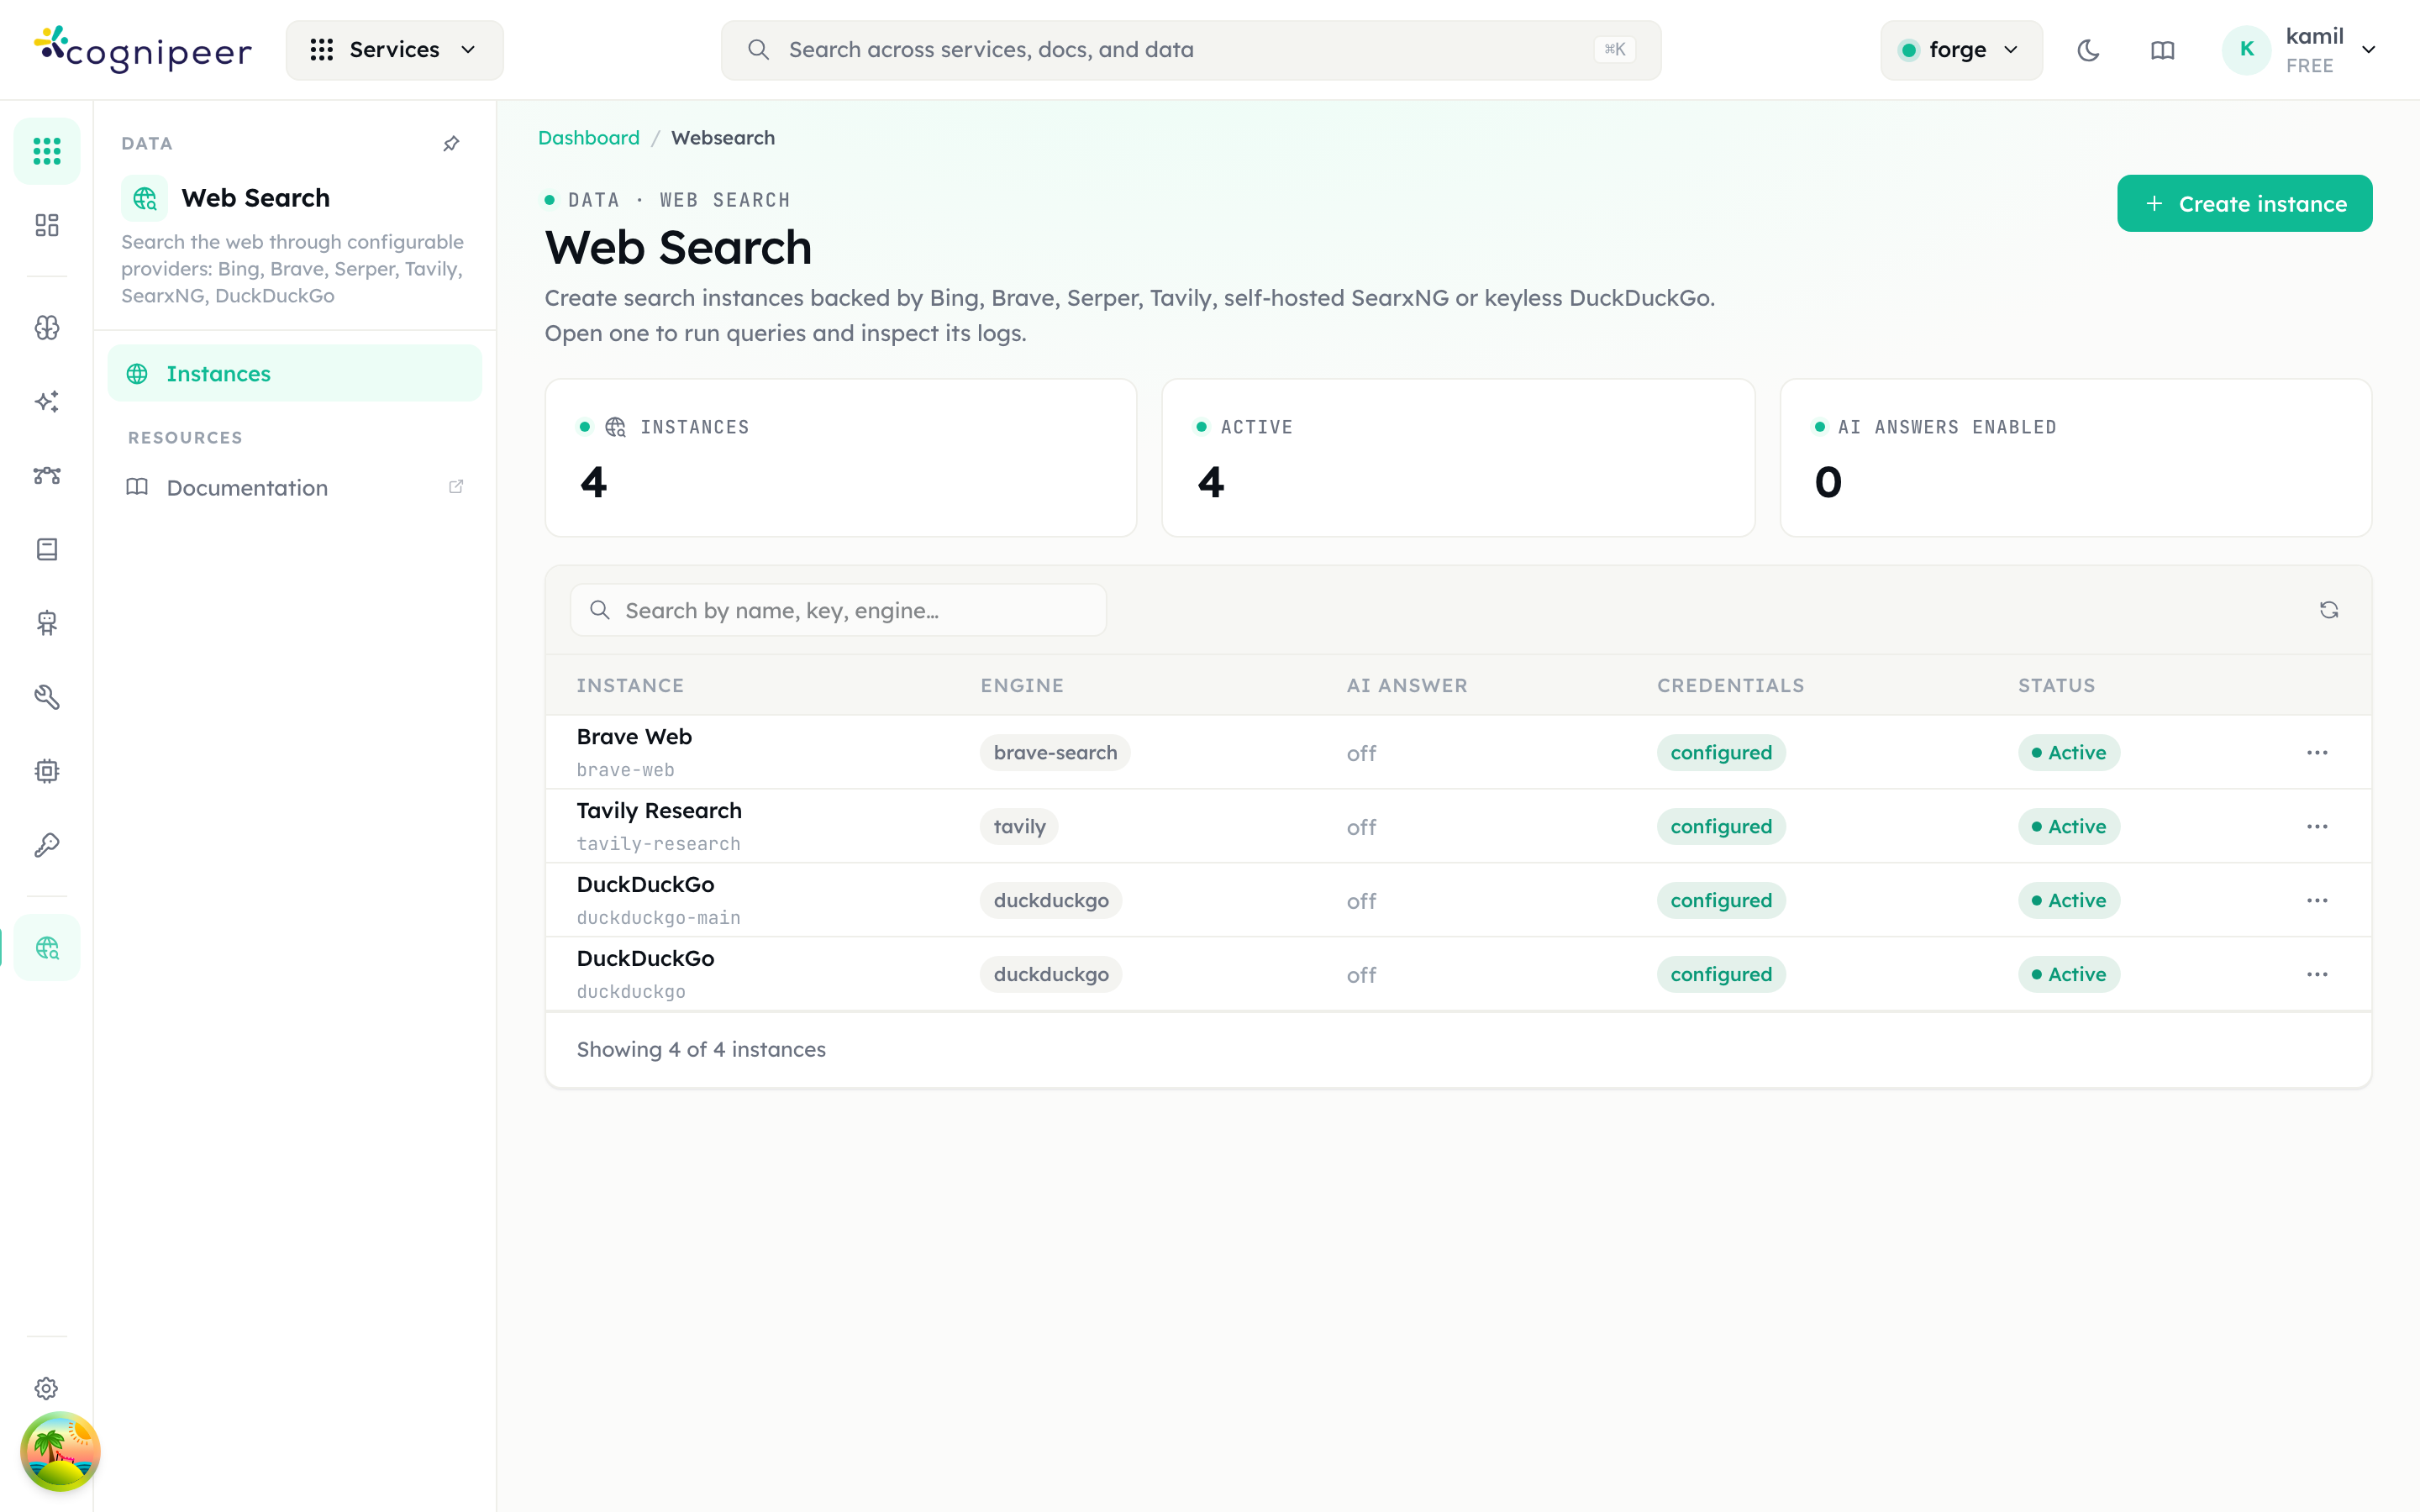
Task: Focus global search across services field
Action: pyautogui.click(x=1190, y=50)
